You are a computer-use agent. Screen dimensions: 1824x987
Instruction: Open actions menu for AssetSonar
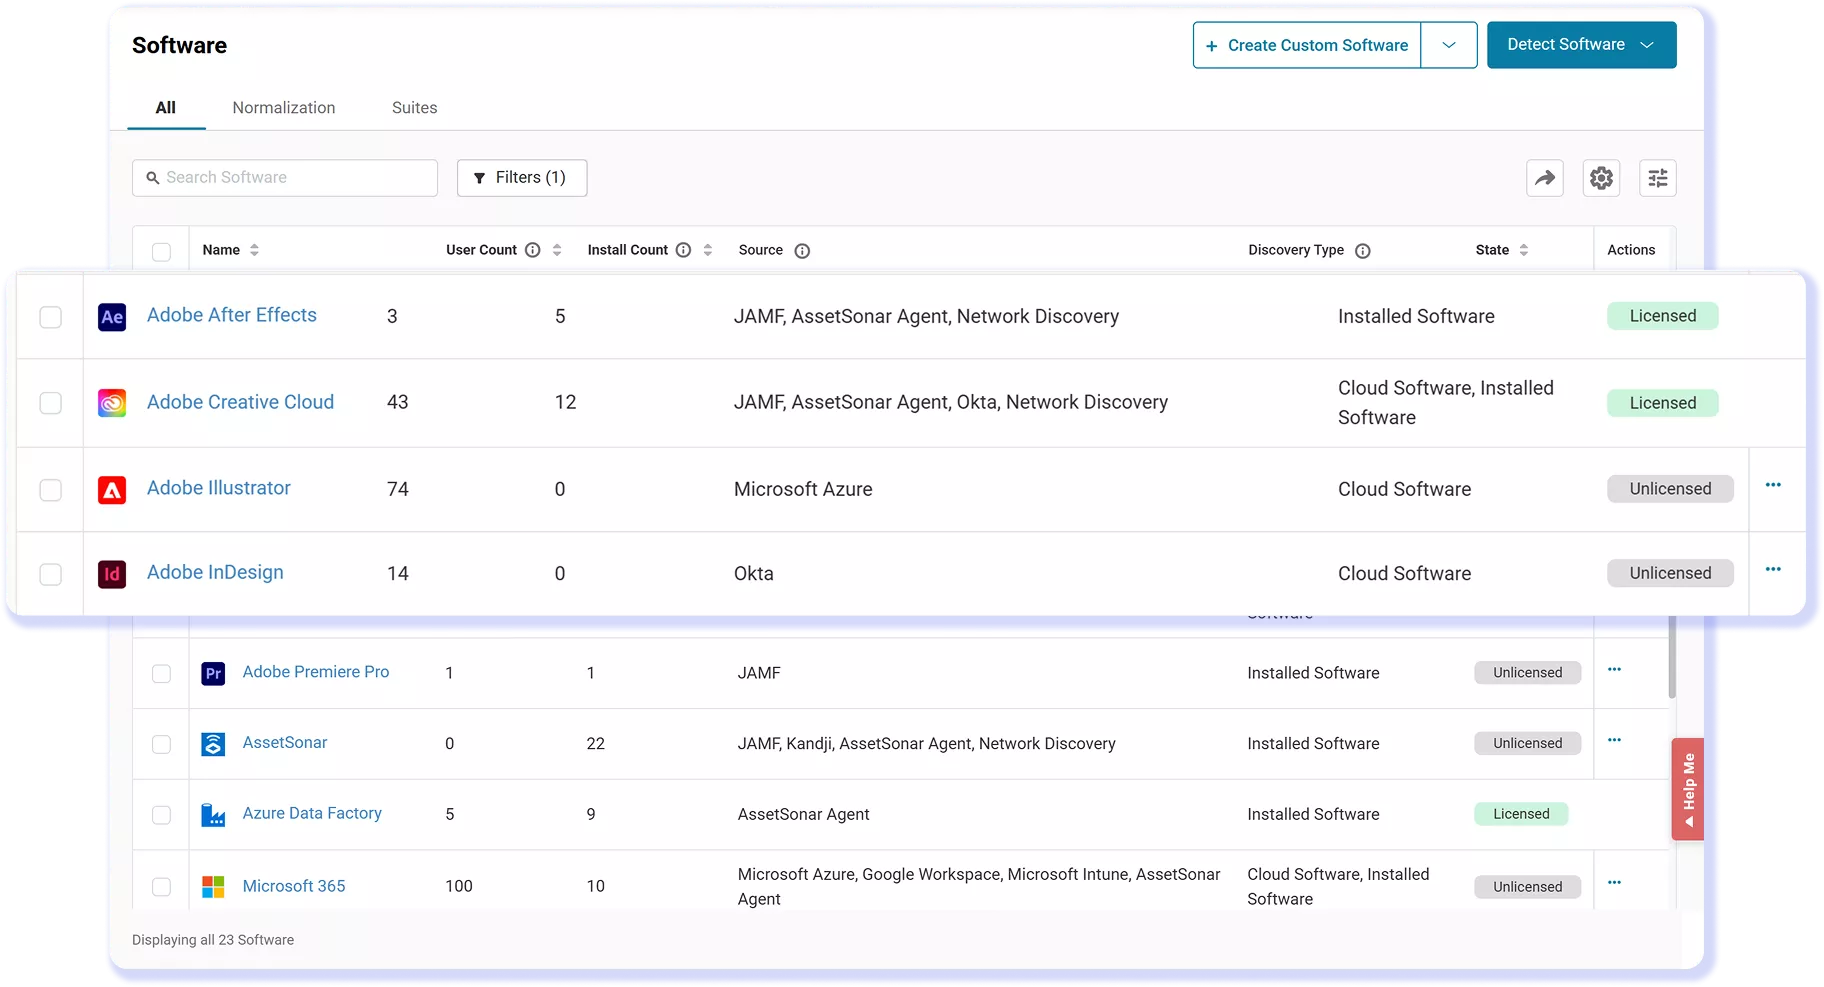1614,740
